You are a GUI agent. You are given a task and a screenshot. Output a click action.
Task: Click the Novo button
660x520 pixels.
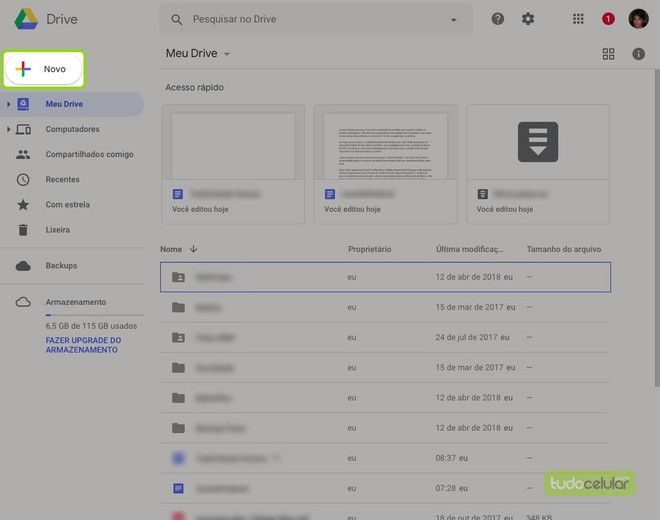pyautogui.click(x=43, y=69)
